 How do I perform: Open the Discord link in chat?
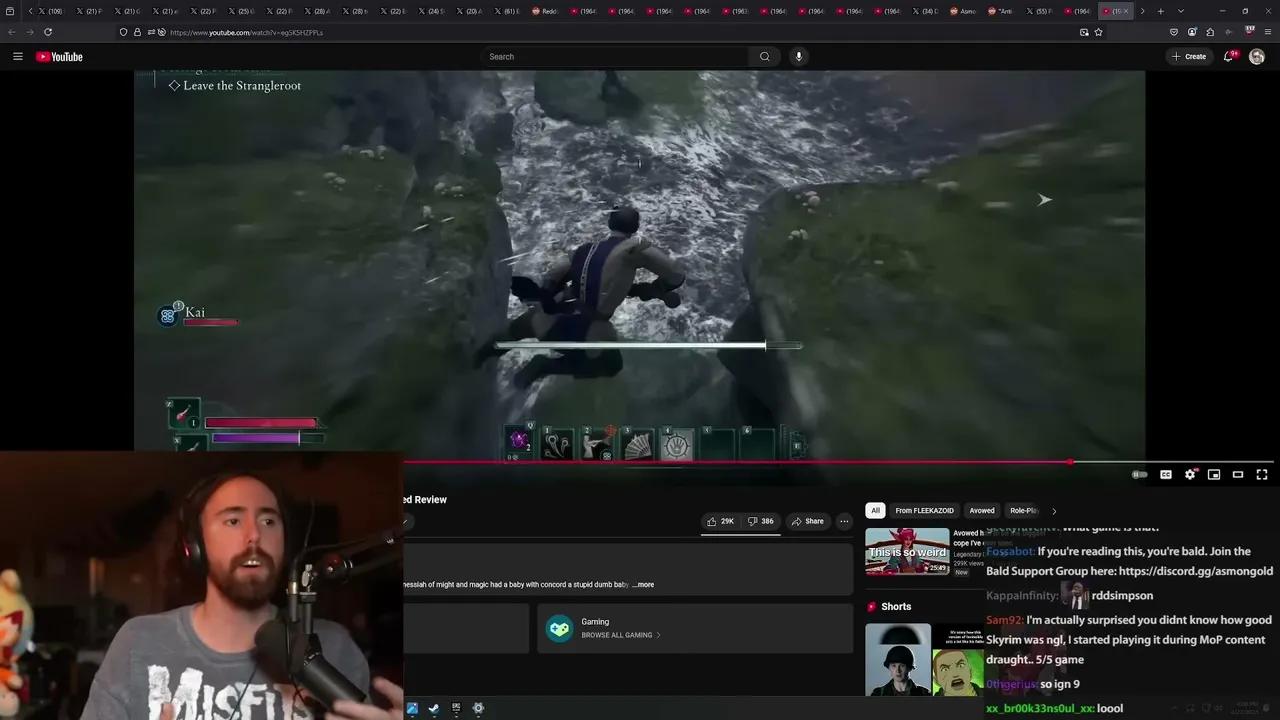pos(1195,571)
